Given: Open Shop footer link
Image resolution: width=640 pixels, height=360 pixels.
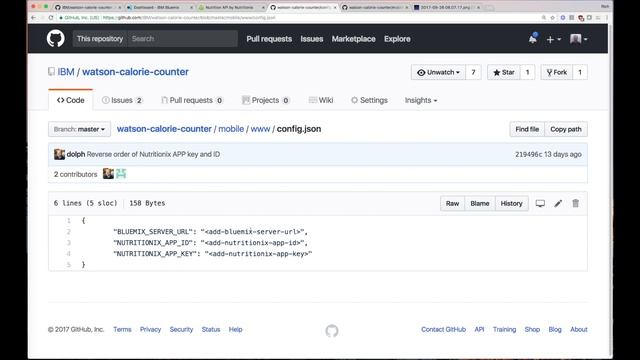Looking at the screenshot, I should click(x=532, y=329).
